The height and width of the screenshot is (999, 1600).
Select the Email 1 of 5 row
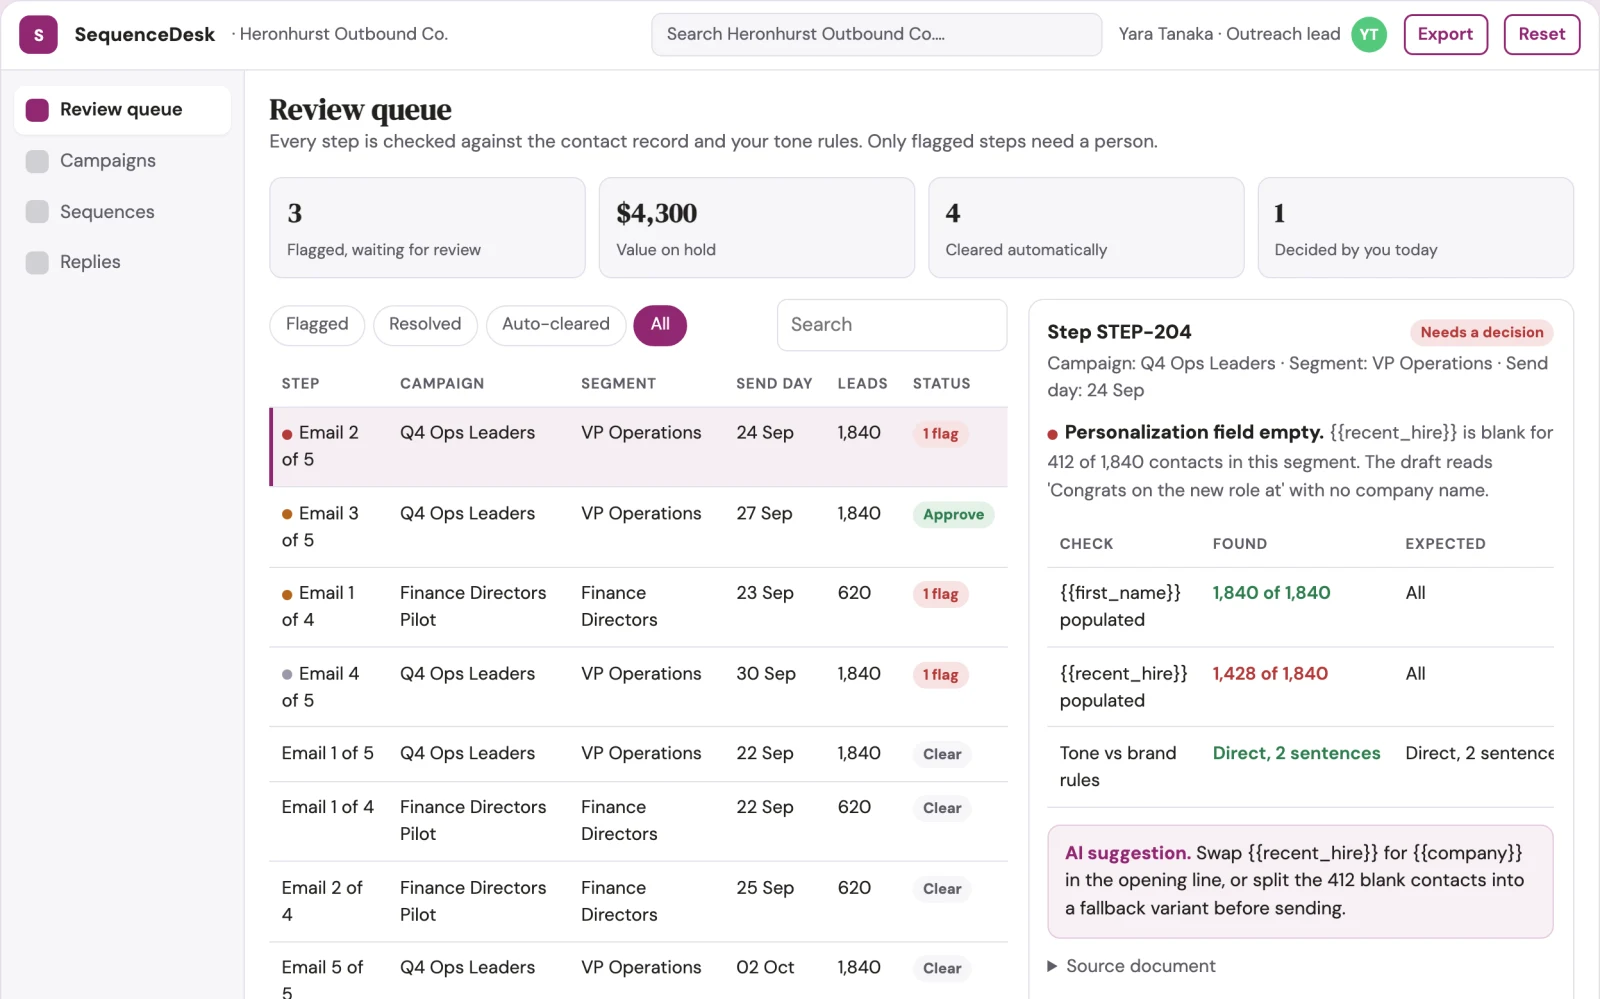(x=638, y=754)
